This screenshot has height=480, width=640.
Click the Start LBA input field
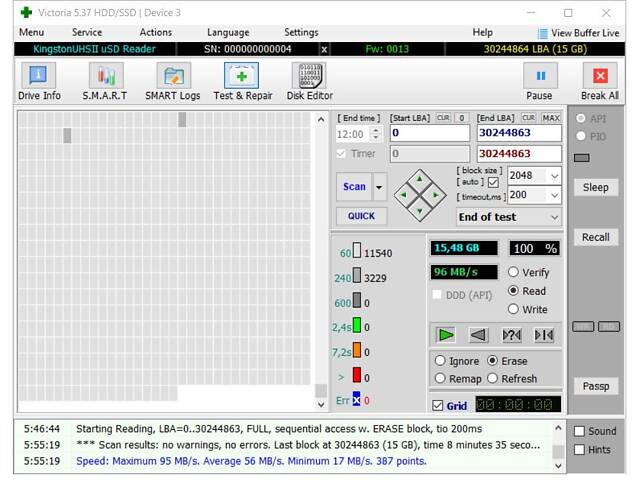[x=430, y=133]
